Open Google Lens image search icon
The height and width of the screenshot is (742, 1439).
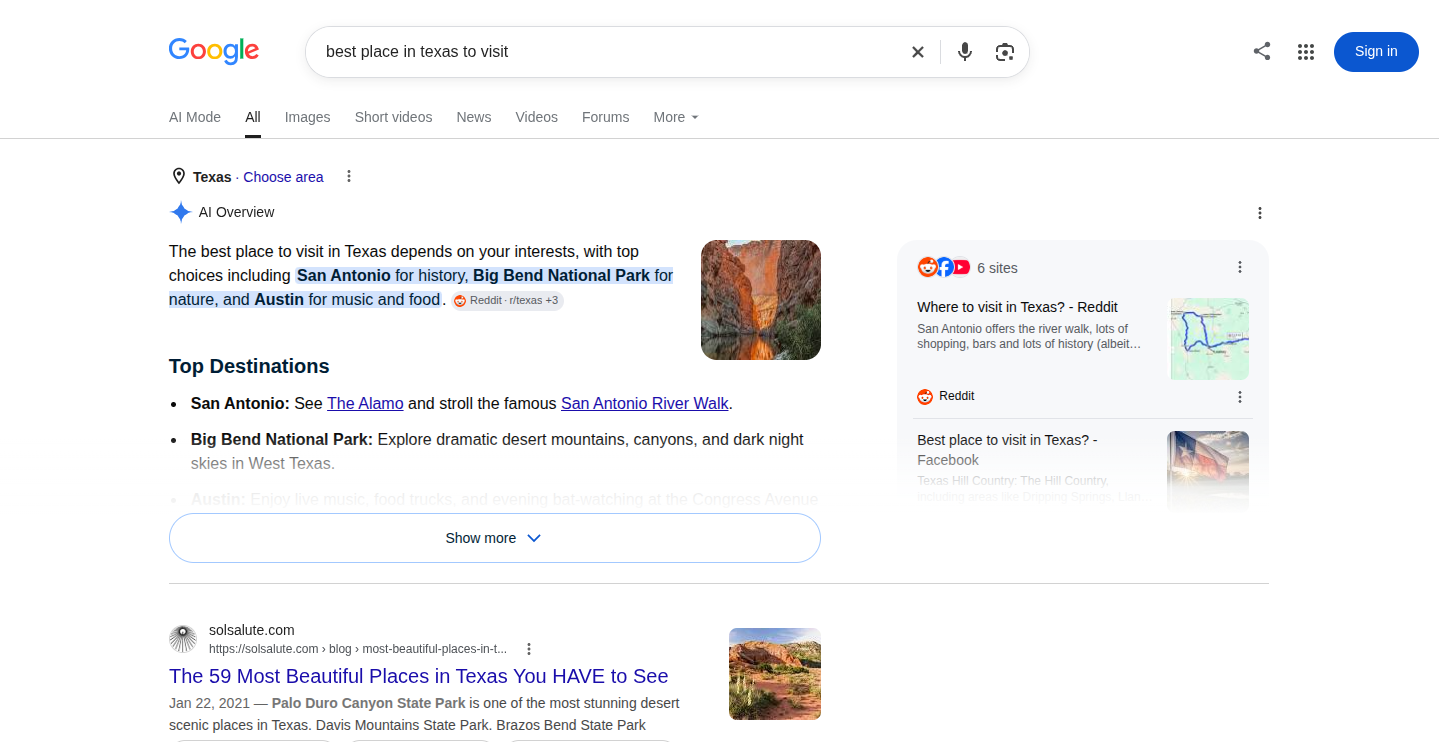[1005, 52]
